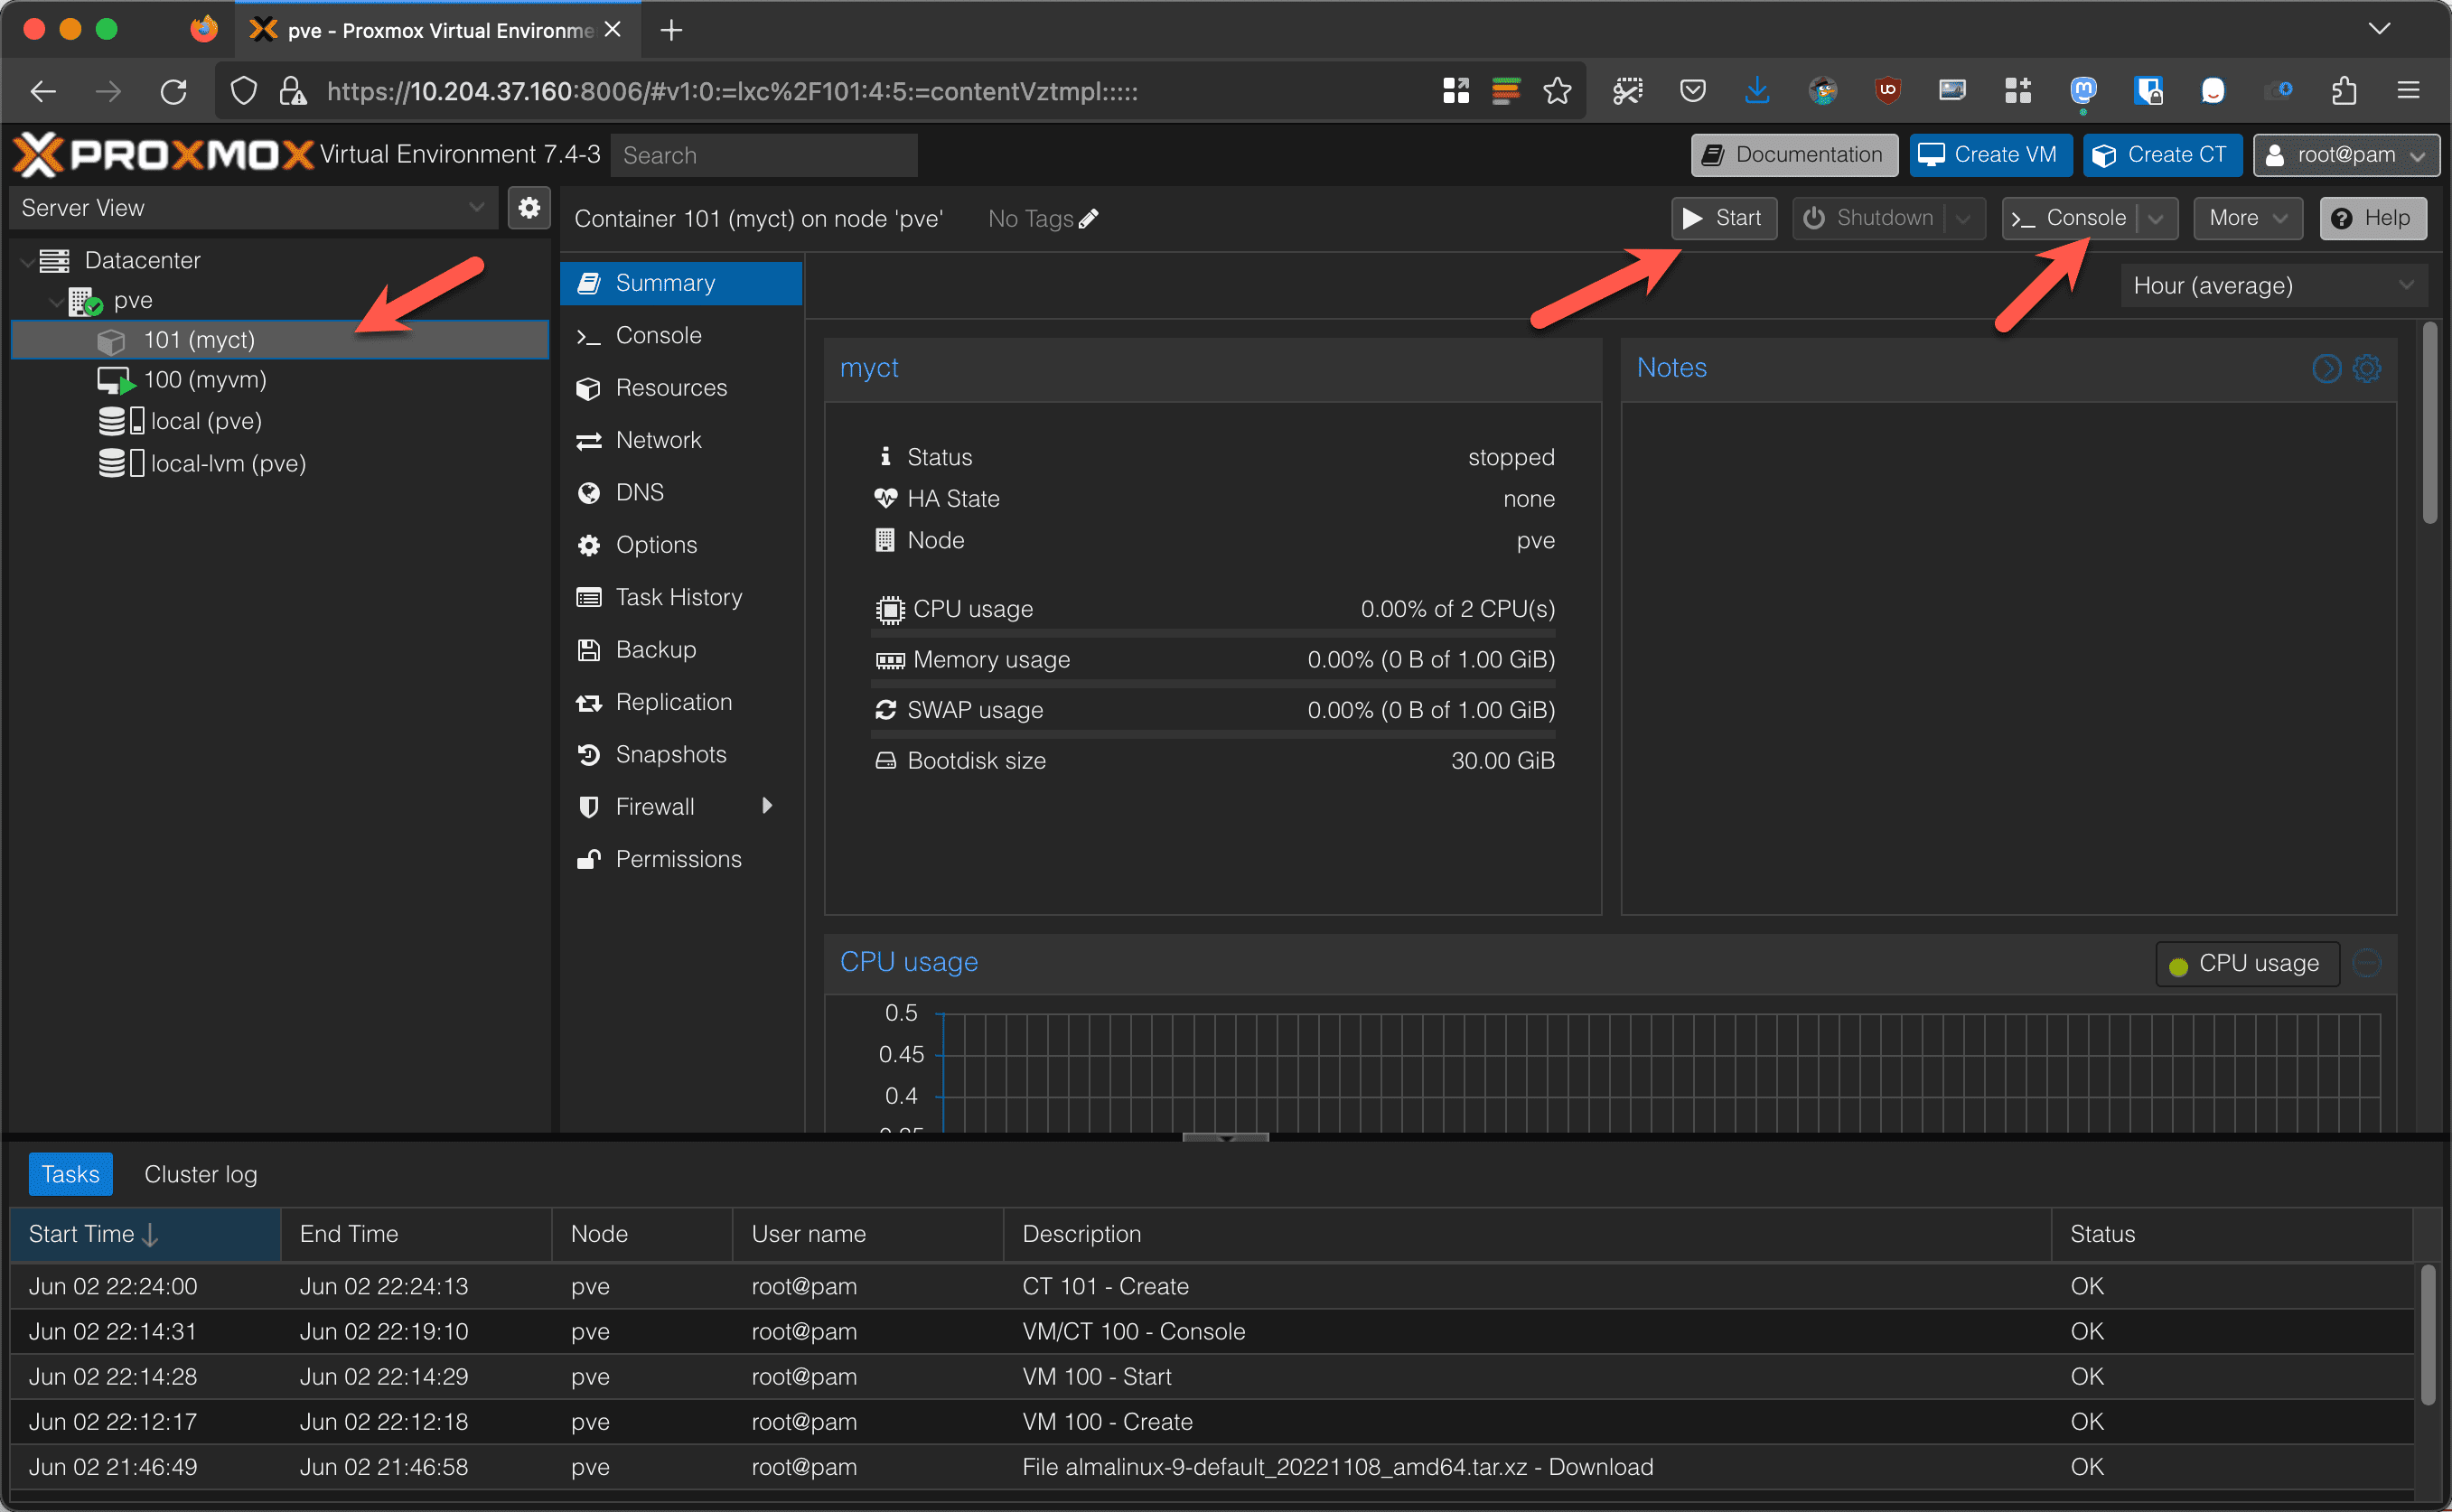
Task: Click Create VM button
Action: click(1990, 155)
